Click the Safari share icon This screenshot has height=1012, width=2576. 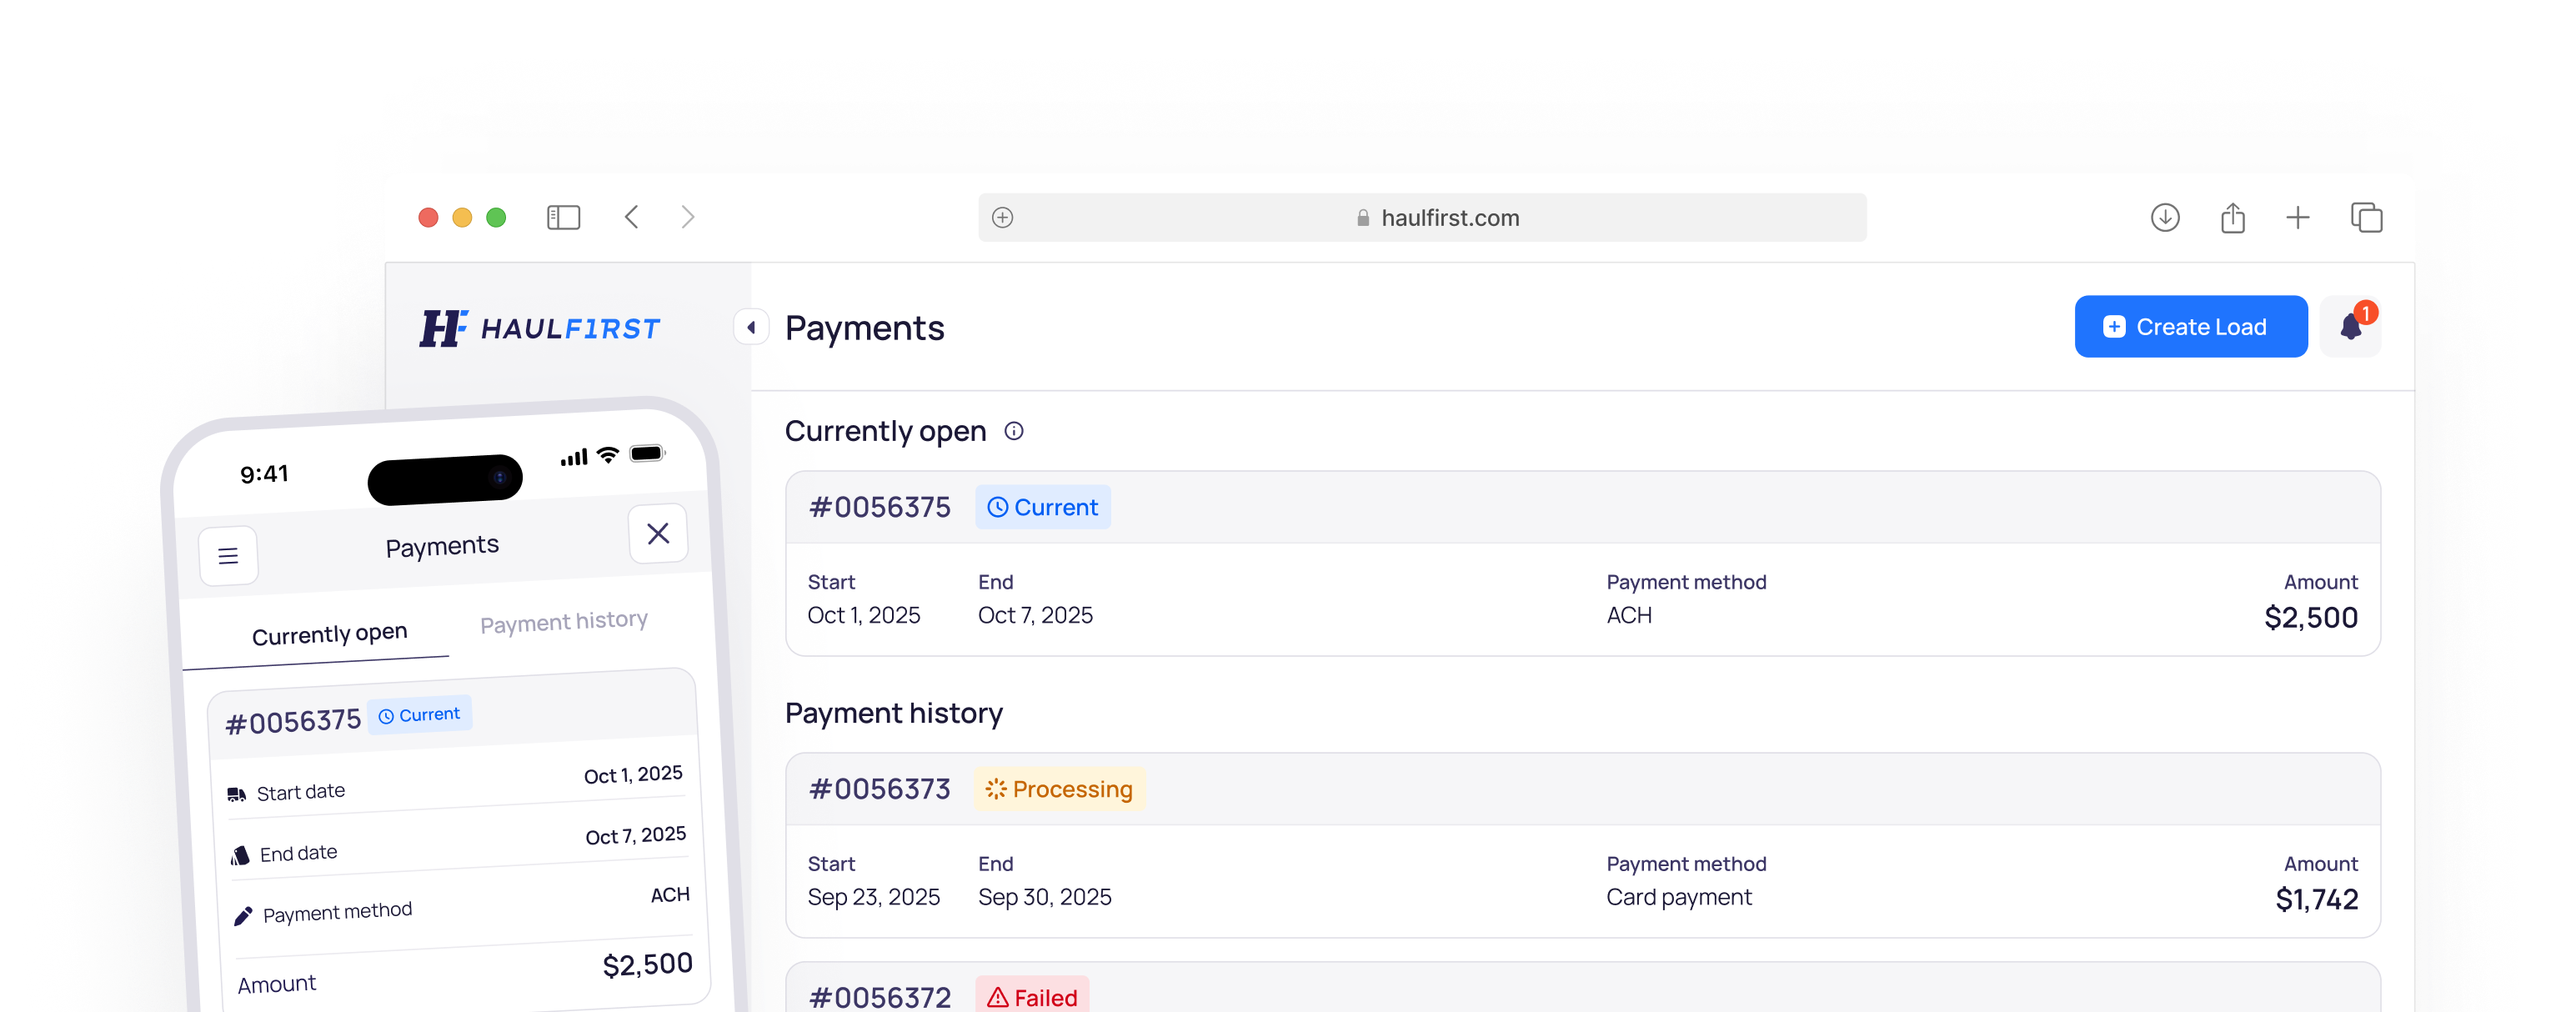click(2232, 217)
